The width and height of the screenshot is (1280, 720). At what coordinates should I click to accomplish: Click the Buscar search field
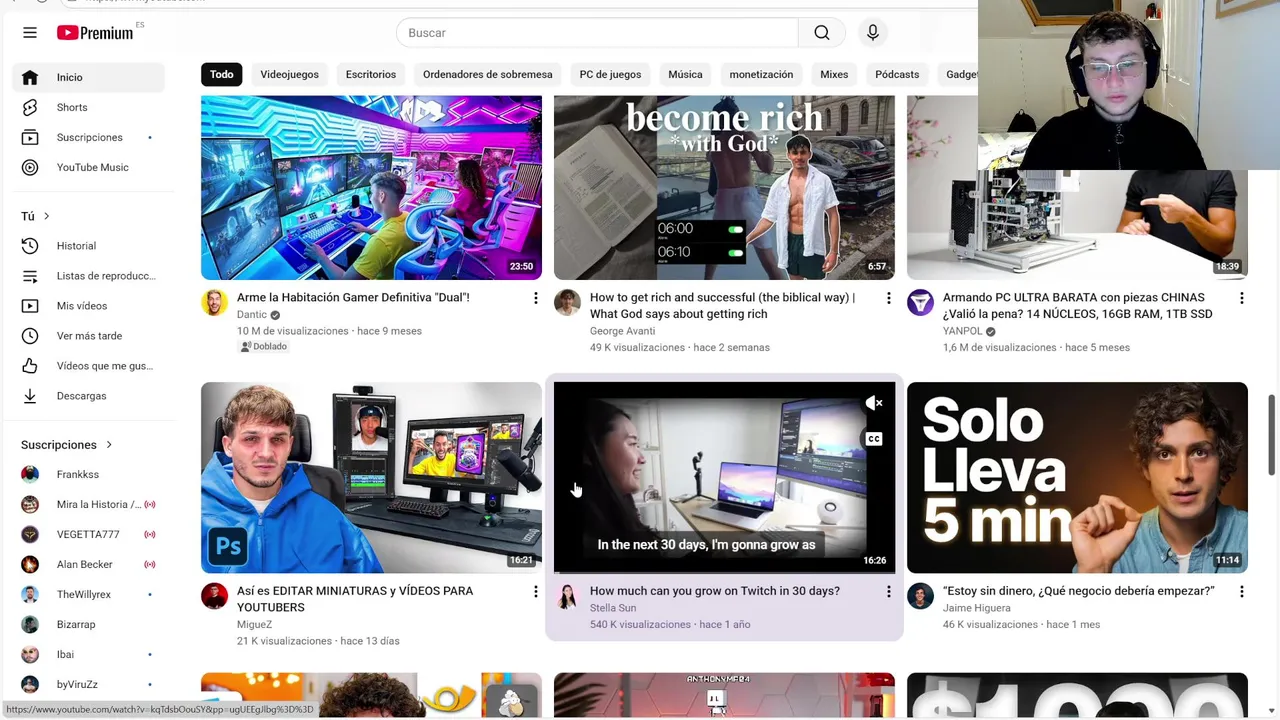(597, 33)
